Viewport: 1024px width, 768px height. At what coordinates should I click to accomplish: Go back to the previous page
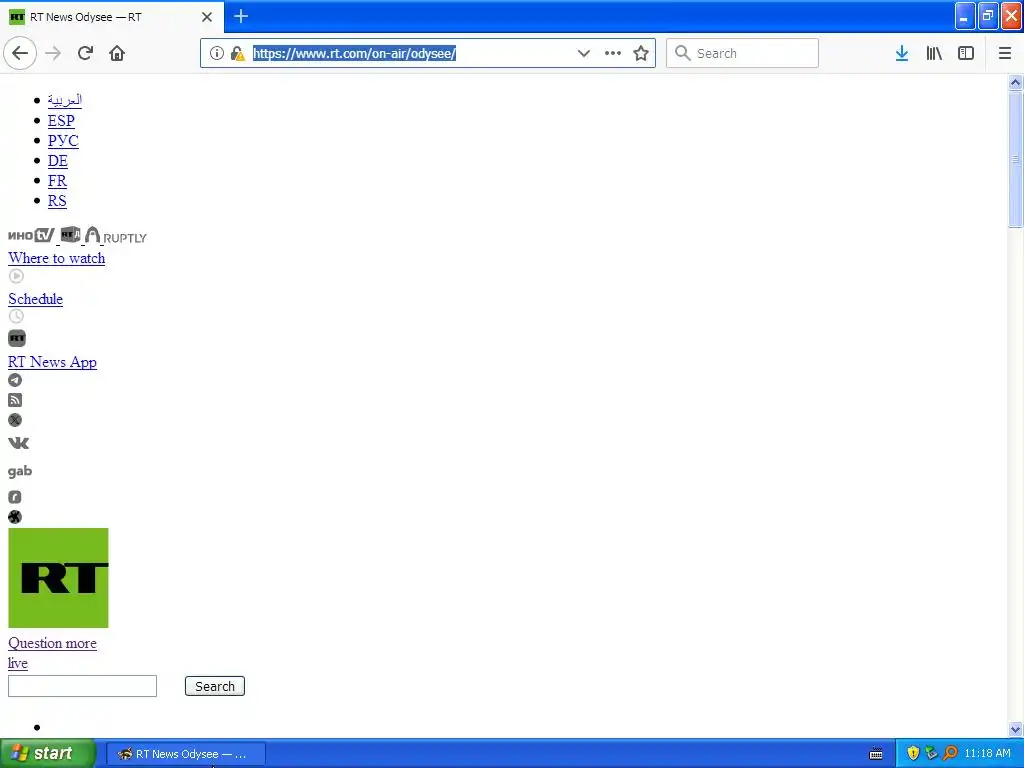tap(20, 53)
